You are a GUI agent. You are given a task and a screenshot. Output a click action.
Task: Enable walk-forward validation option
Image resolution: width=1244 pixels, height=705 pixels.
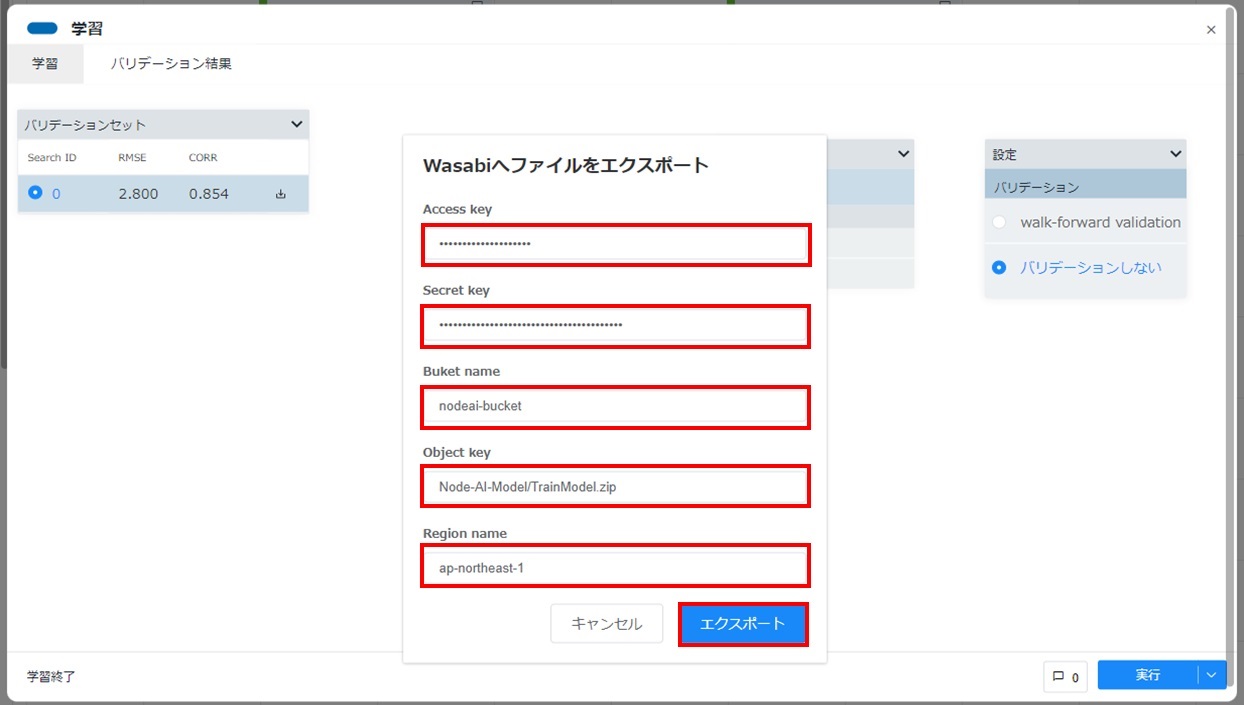coord(999,222)
